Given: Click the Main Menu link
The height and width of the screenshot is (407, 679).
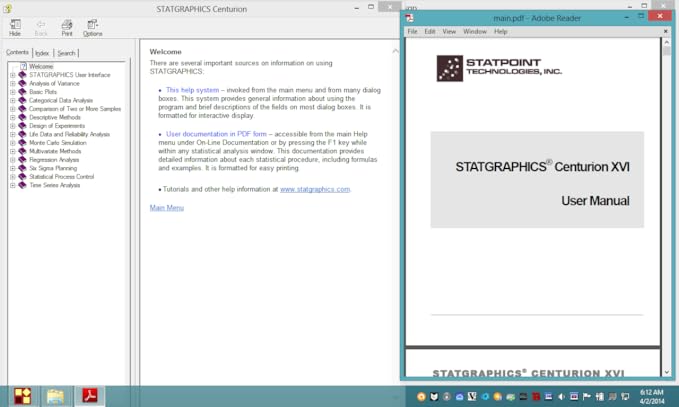Looking at the screenshot, I should pos(167,208).
